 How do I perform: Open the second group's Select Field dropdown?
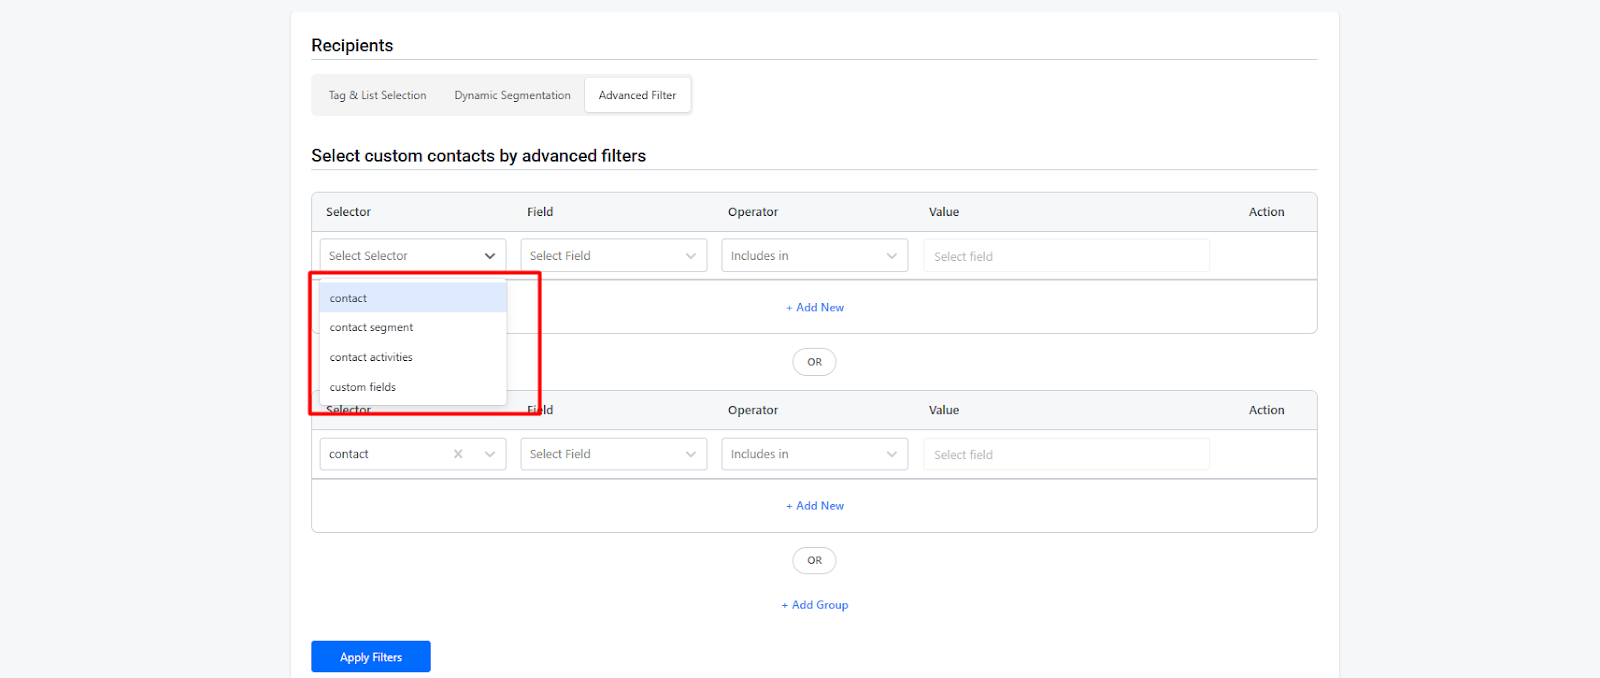pos(613,454)
